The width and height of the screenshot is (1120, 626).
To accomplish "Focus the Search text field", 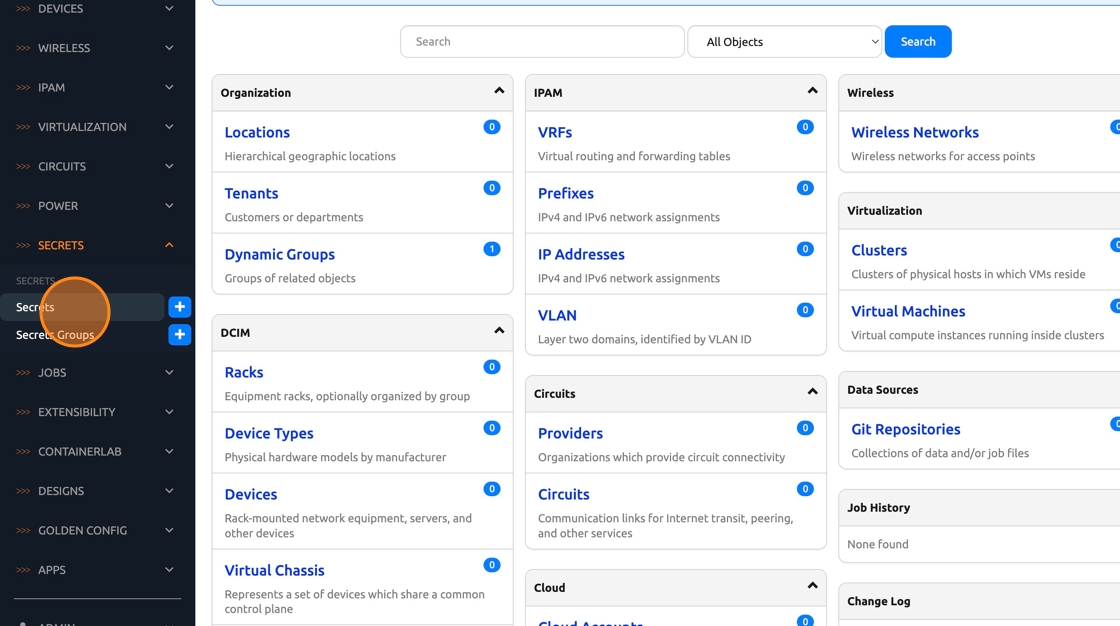I will (542, 42).
